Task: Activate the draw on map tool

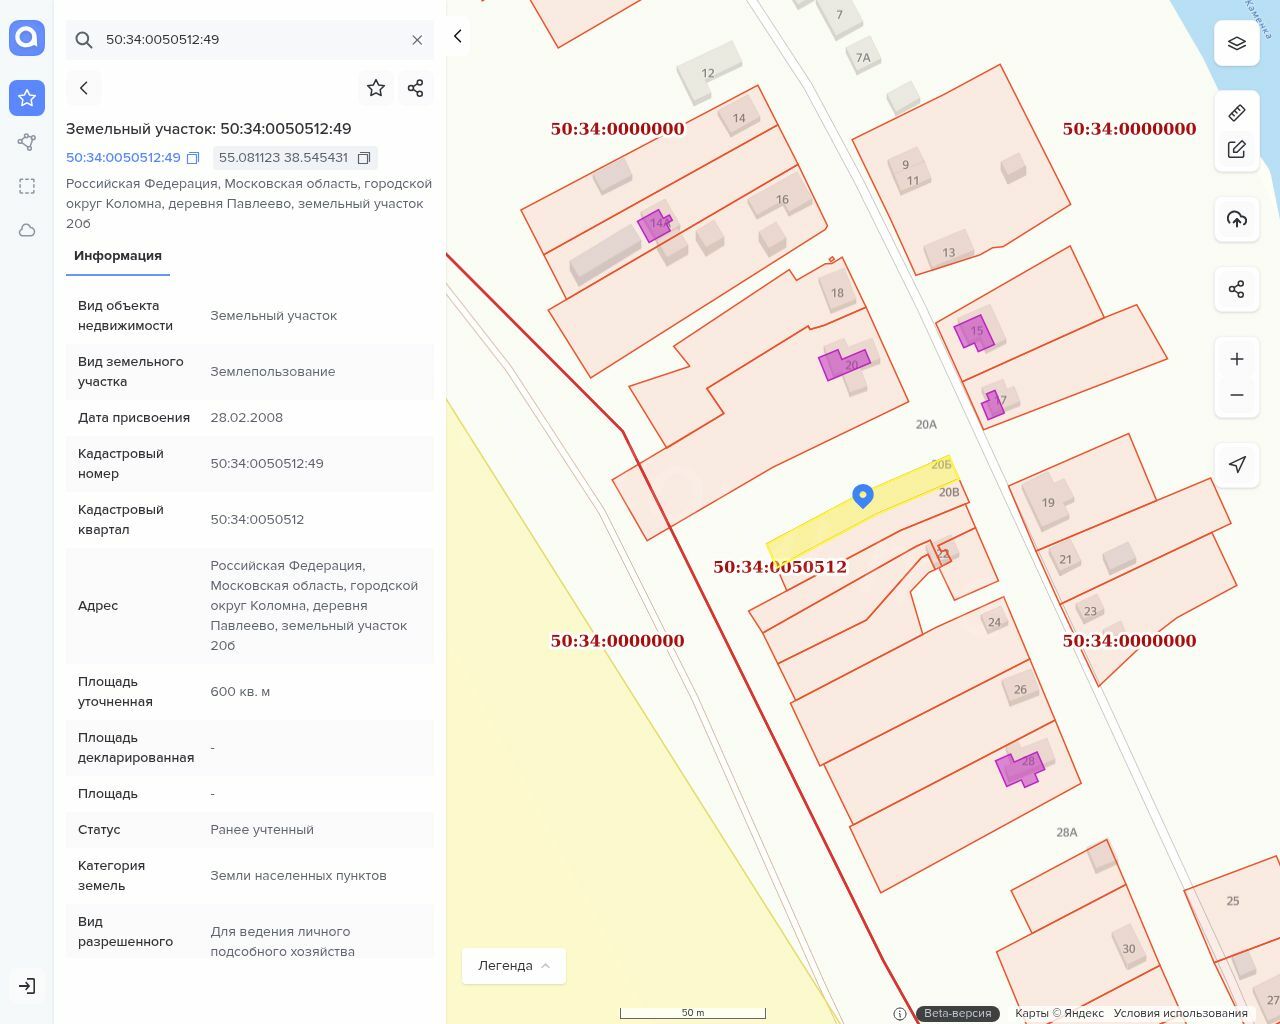Action: click(1237, 149)
